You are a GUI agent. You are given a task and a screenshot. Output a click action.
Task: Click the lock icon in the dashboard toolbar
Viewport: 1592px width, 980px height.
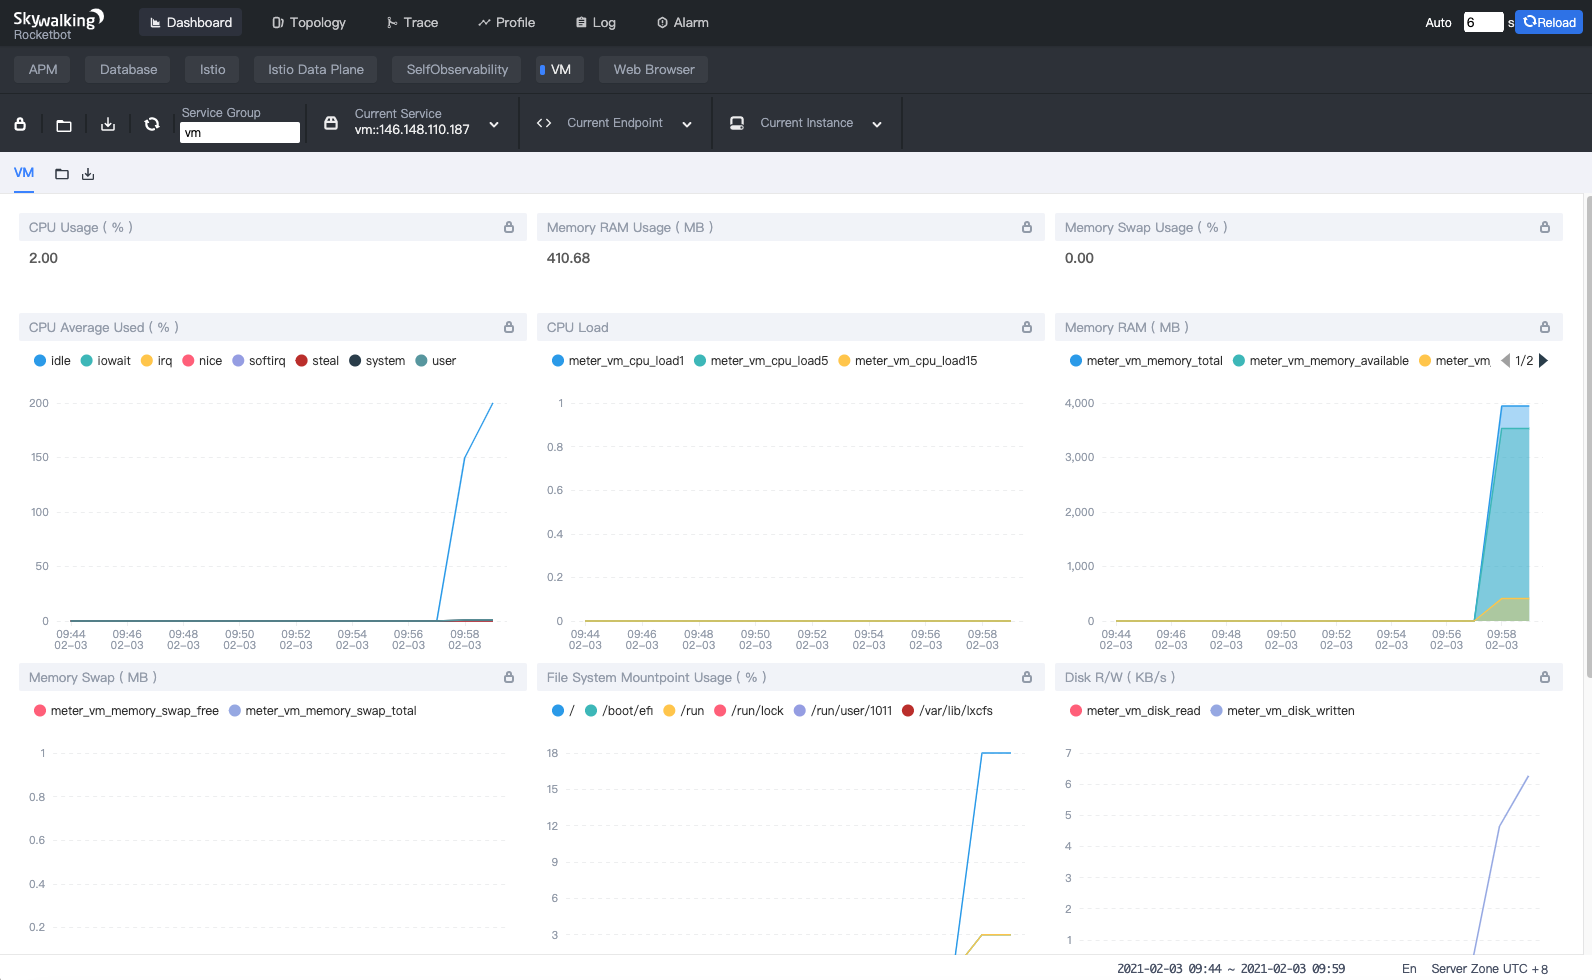click(20, 124)
